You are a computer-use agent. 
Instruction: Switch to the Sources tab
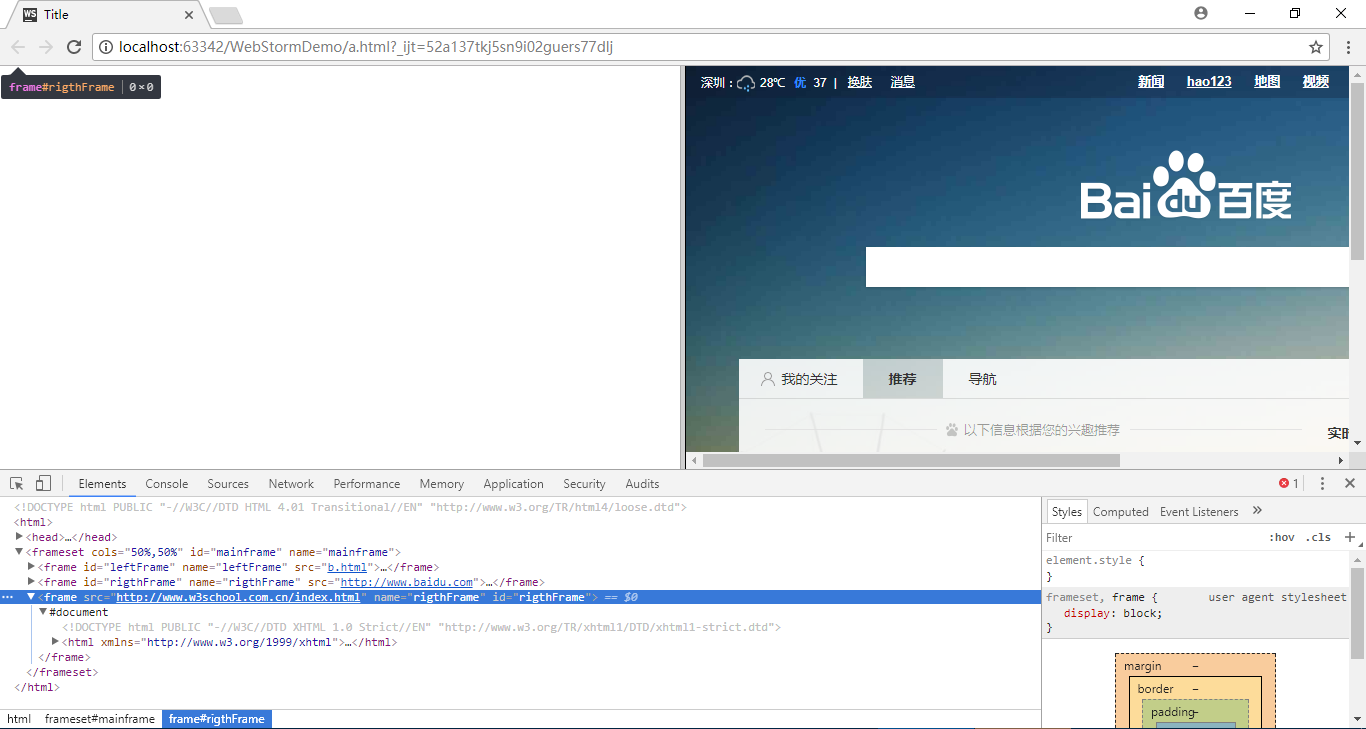click(x=228, y=484)
